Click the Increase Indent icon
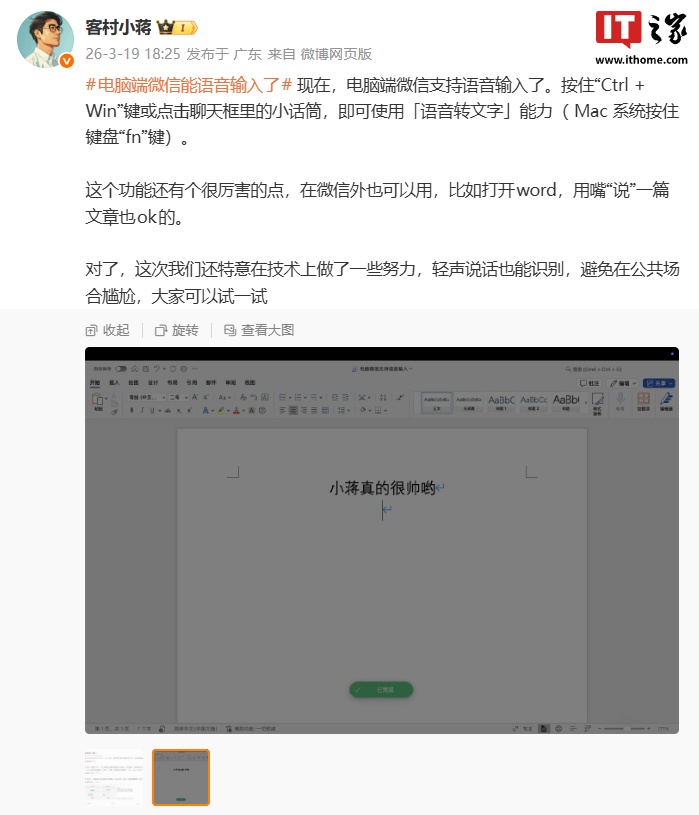699x815 pixels. click(x=346, y=397)
